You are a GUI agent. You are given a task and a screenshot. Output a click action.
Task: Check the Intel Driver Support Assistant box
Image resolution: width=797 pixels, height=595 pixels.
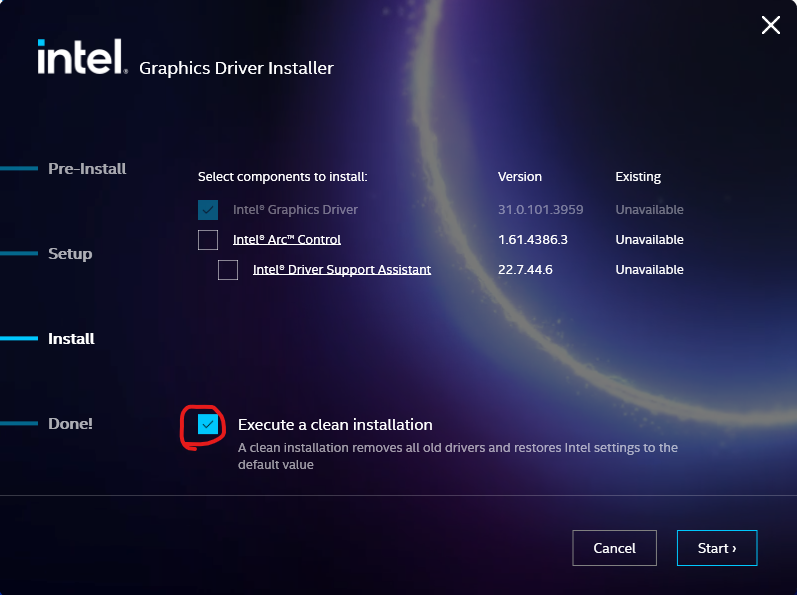coord(228,270)
